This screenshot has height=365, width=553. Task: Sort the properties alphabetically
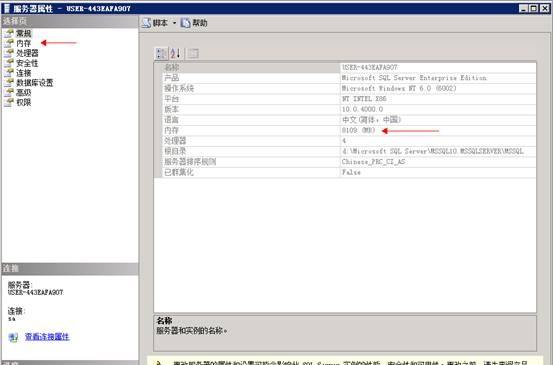point(176,54)
